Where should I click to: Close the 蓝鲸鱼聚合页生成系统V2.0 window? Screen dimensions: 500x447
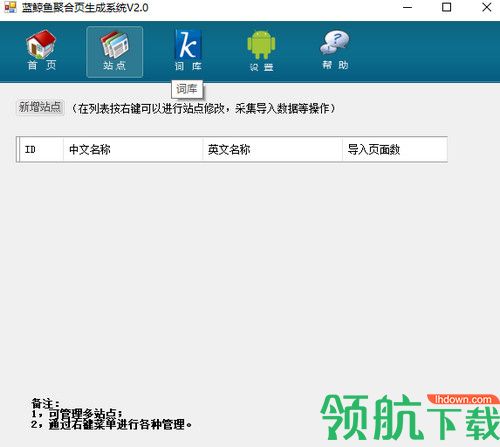487,7
